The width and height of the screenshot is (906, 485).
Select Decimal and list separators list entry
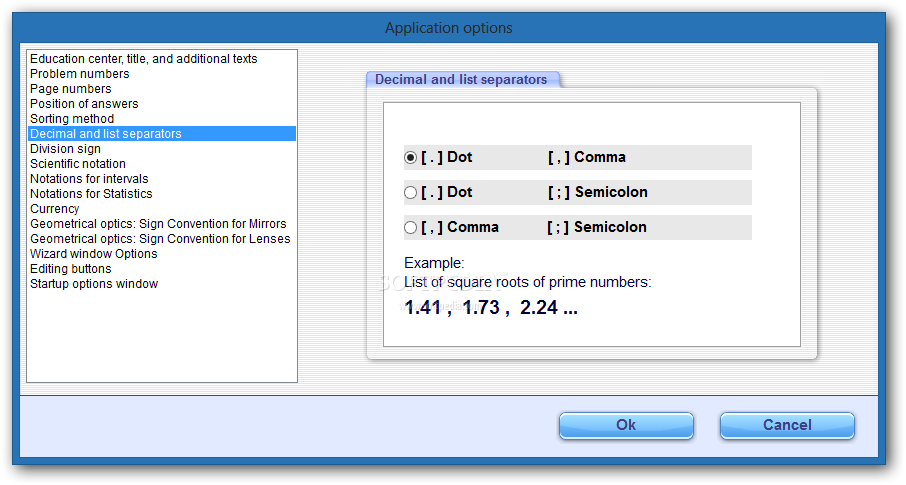pyautogui.click(x=162, y=134)
